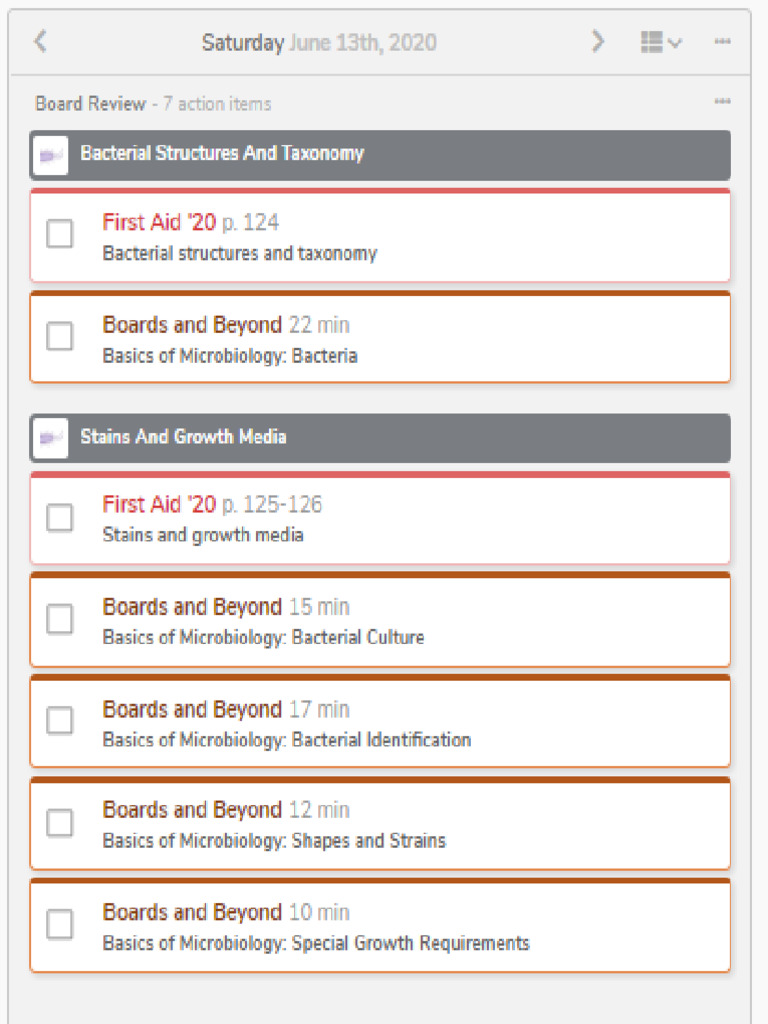Image resolution: width=768 pixels, height=1024 pixels.
Task: Open the Saturday June 13th, 2020 date
Action: coord(319,43)
